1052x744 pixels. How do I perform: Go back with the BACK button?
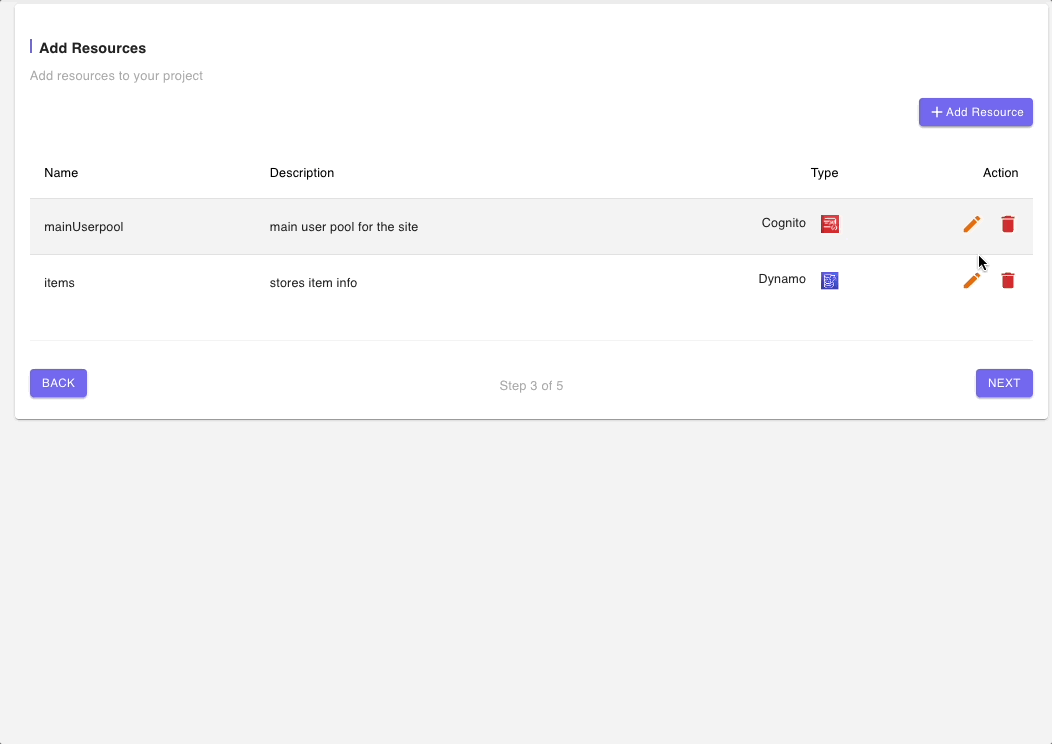(x=58, y=383)
